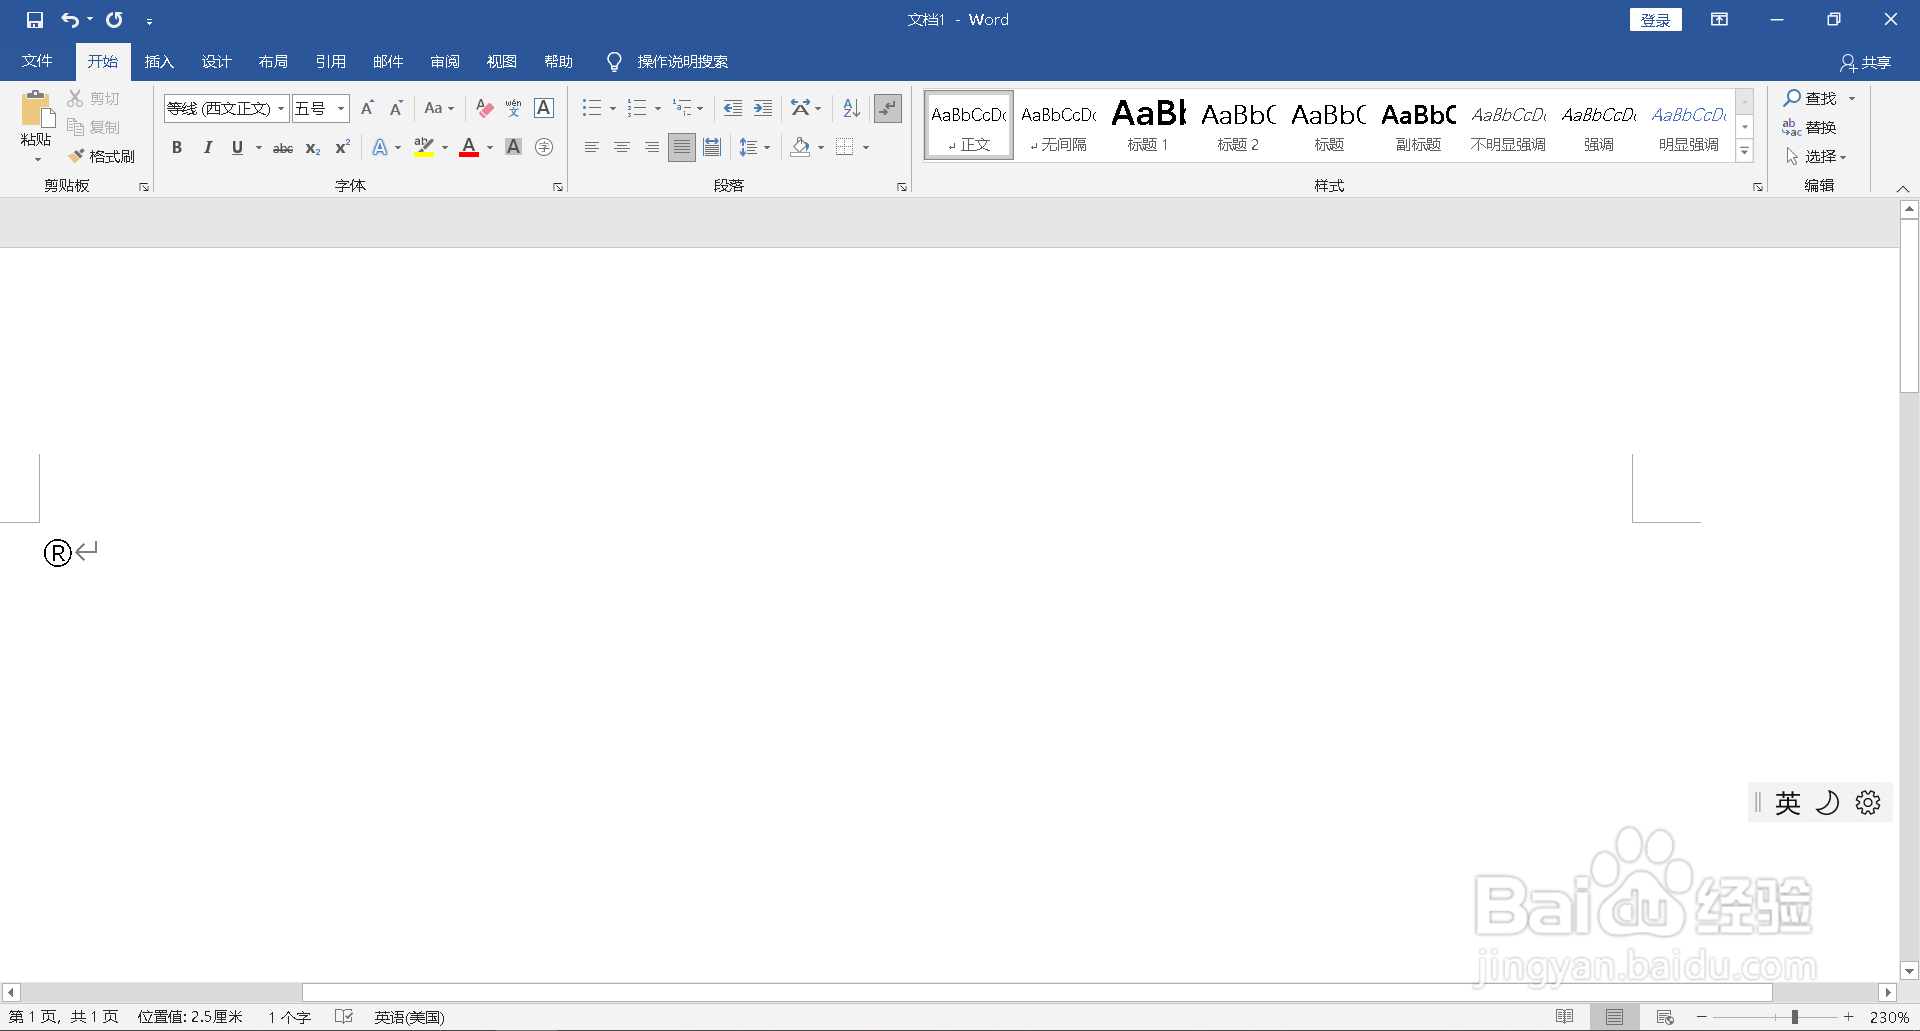Open the font dialog launcher in 字体 group

[x=558, y=187]
